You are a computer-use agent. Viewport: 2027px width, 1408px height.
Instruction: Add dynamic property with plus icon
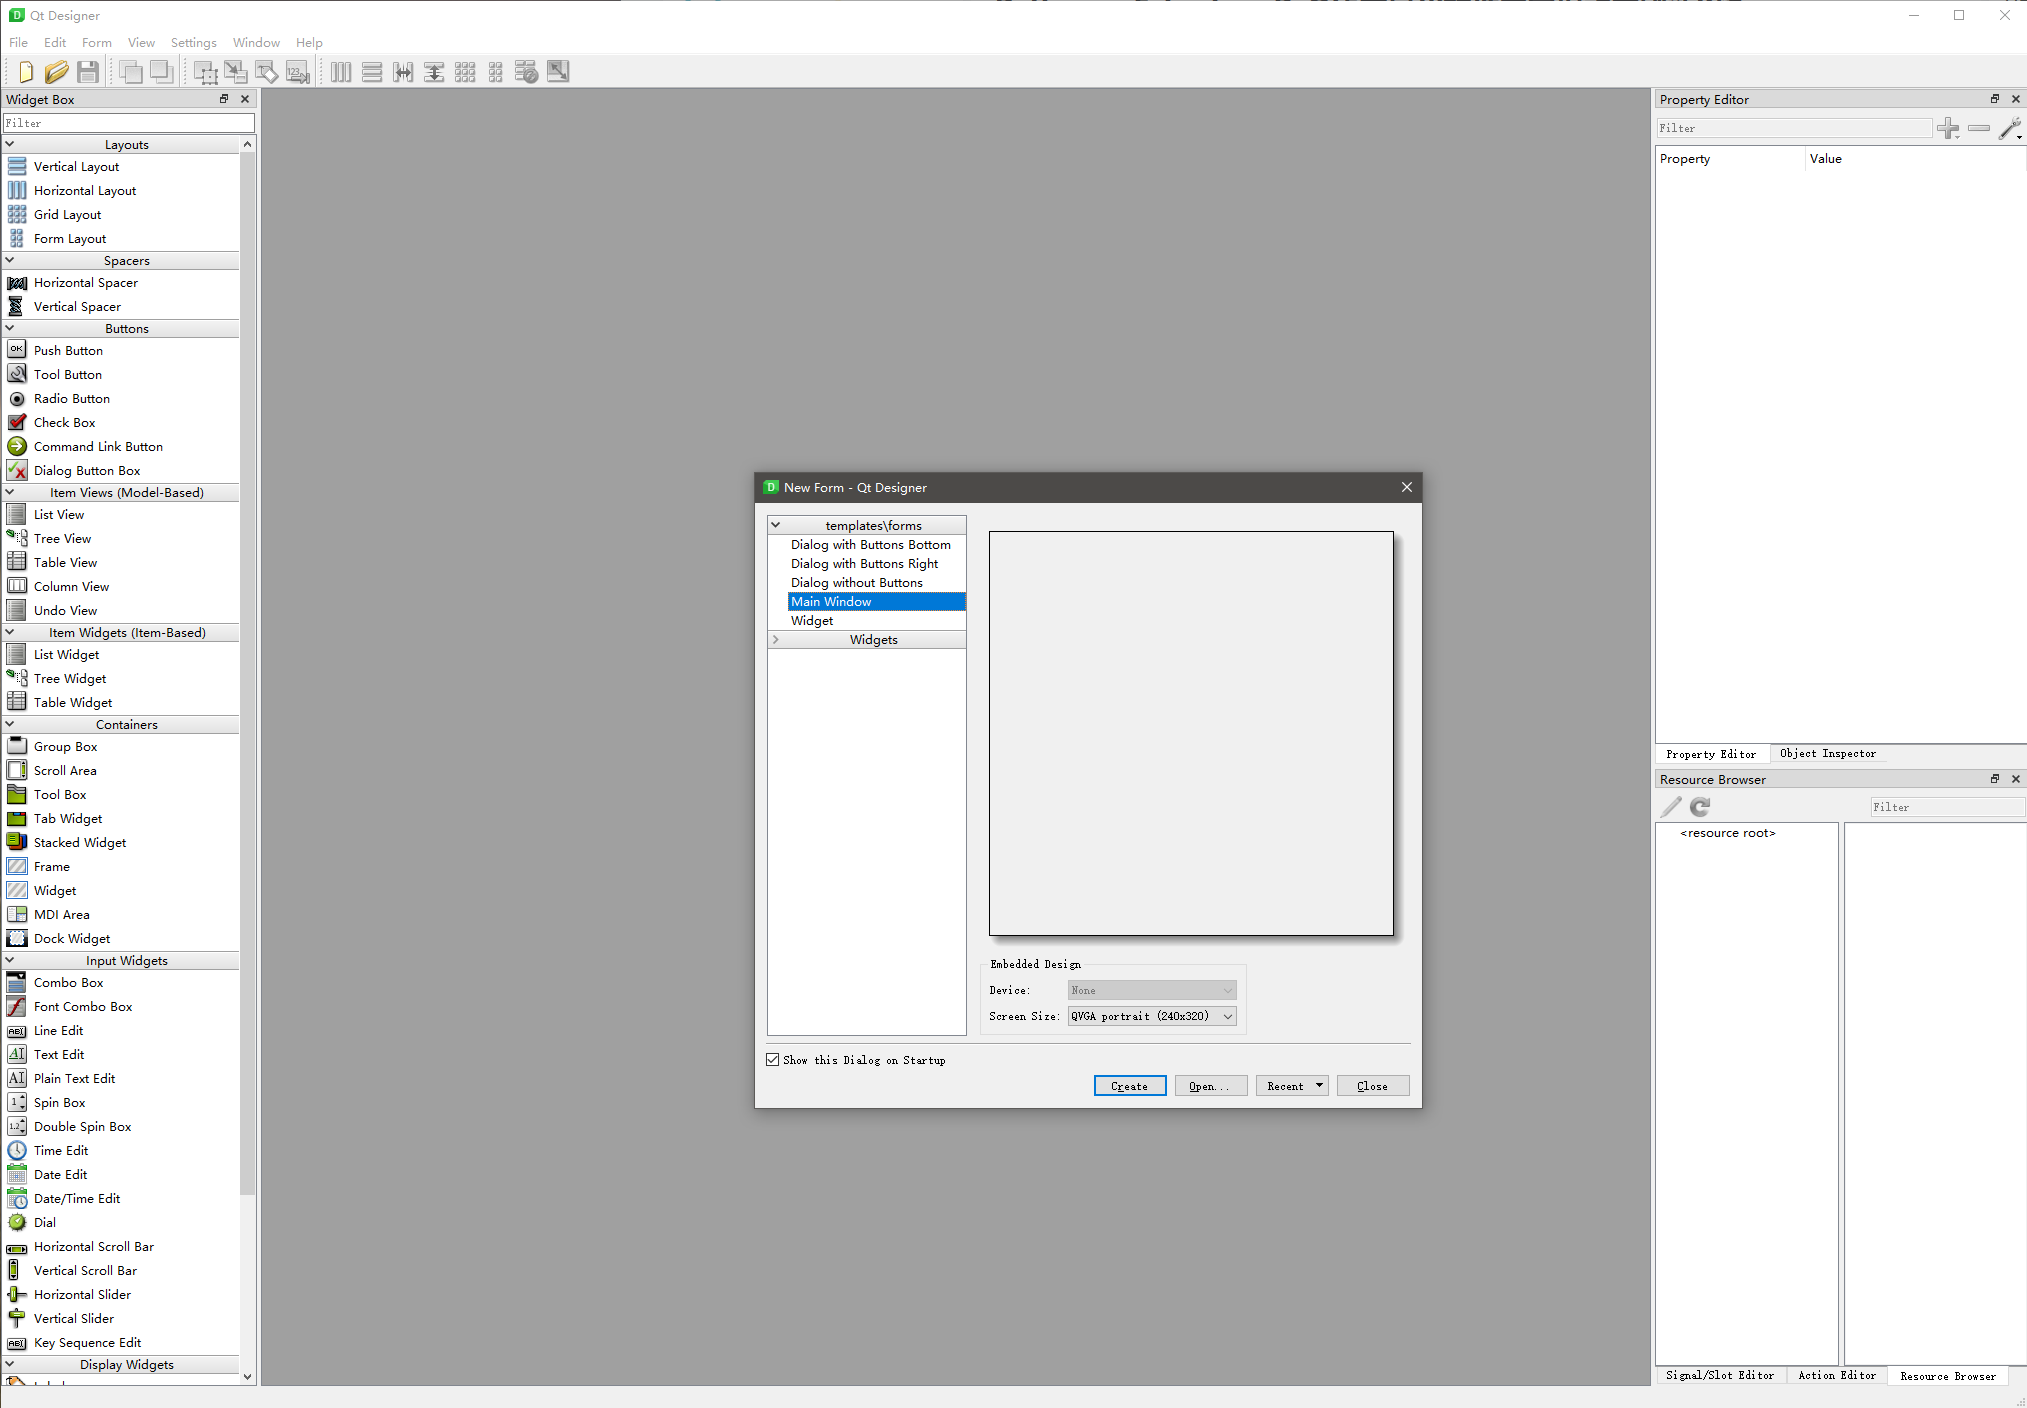pos(1948,128)
